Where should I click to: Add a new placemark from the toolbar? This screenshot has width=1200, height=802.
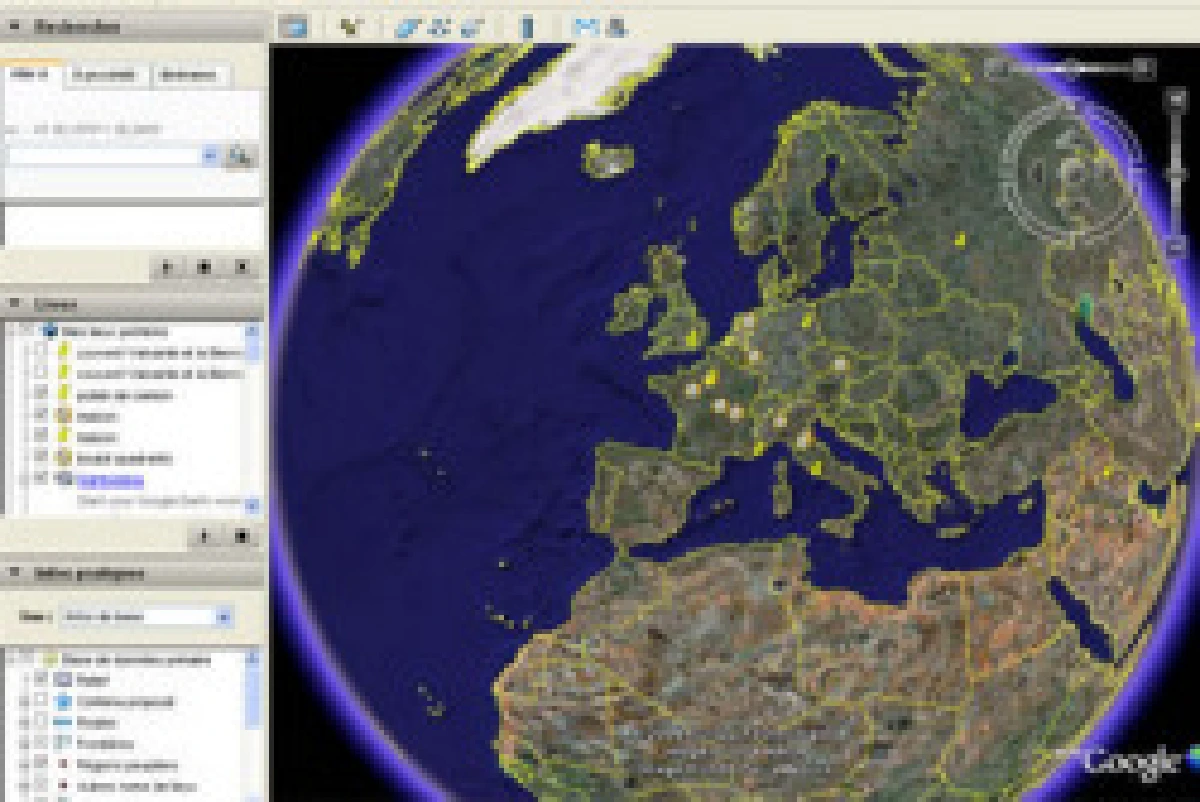(x=349, y=27)
